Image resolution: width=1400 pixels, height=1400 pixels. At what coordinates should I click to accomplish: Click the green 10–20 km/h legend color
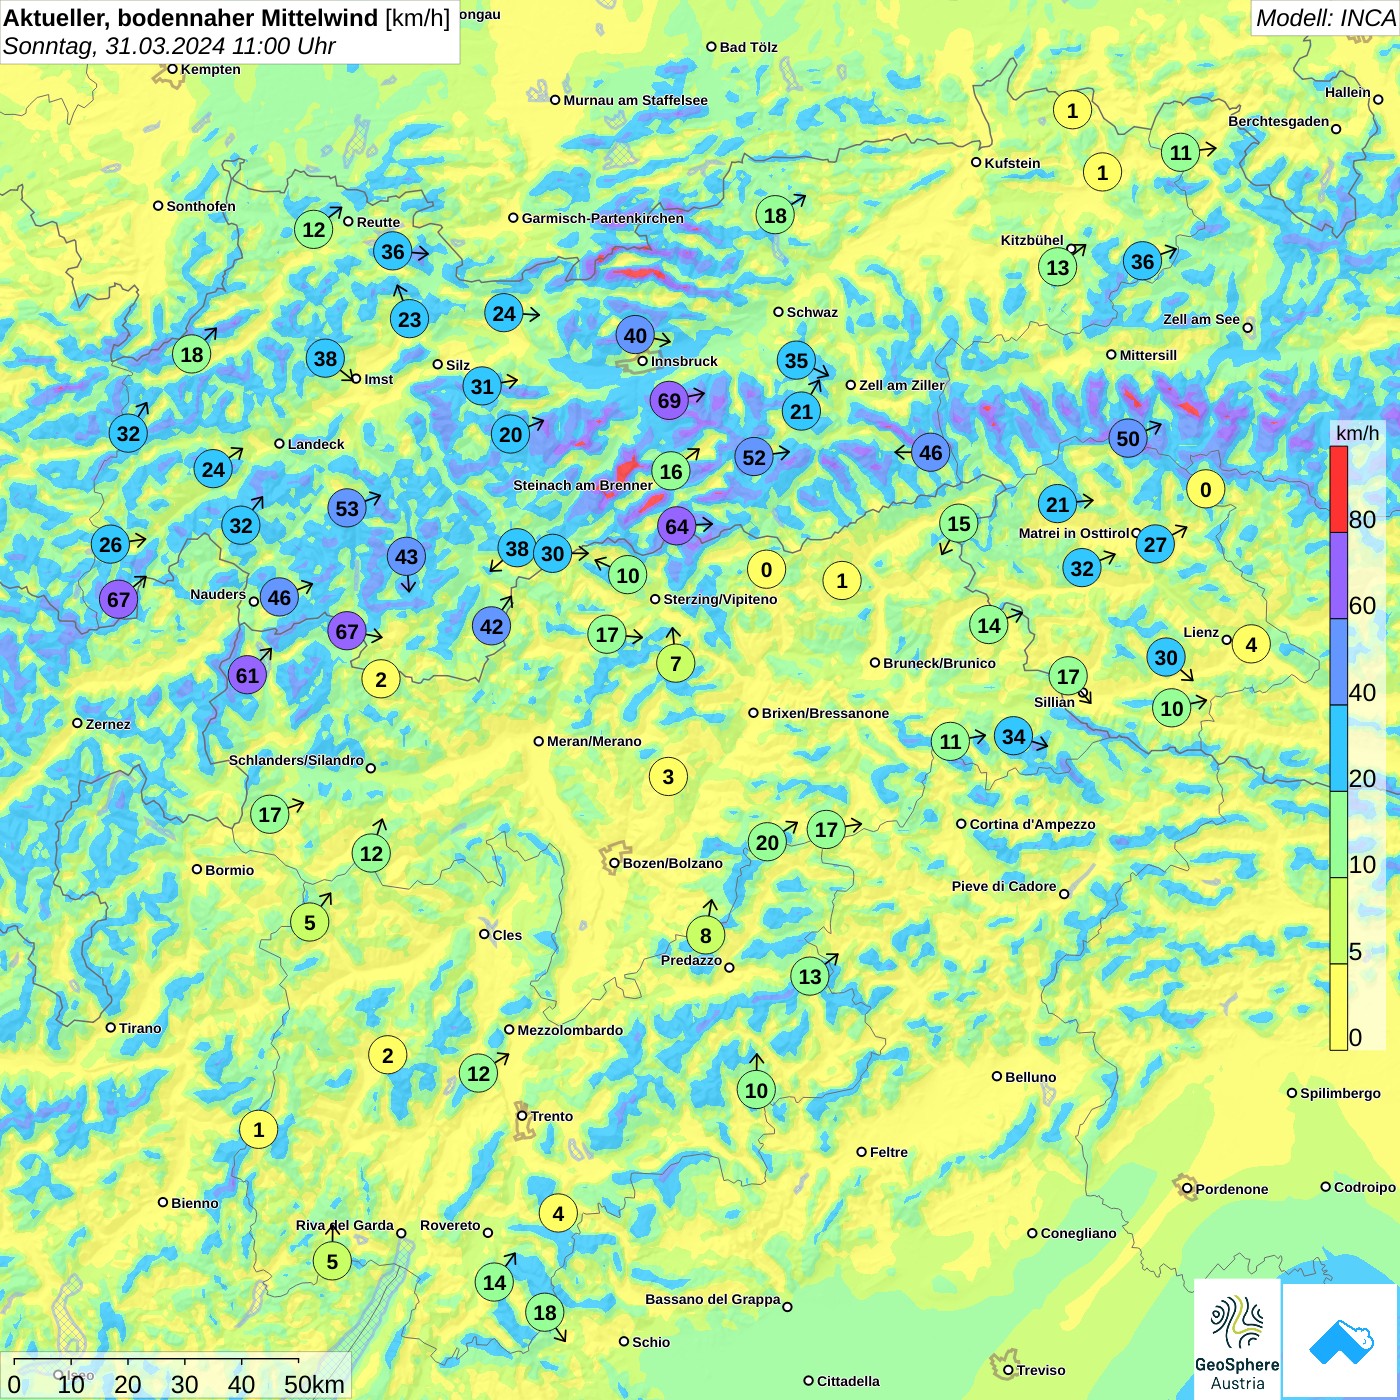click(1339, 835)
